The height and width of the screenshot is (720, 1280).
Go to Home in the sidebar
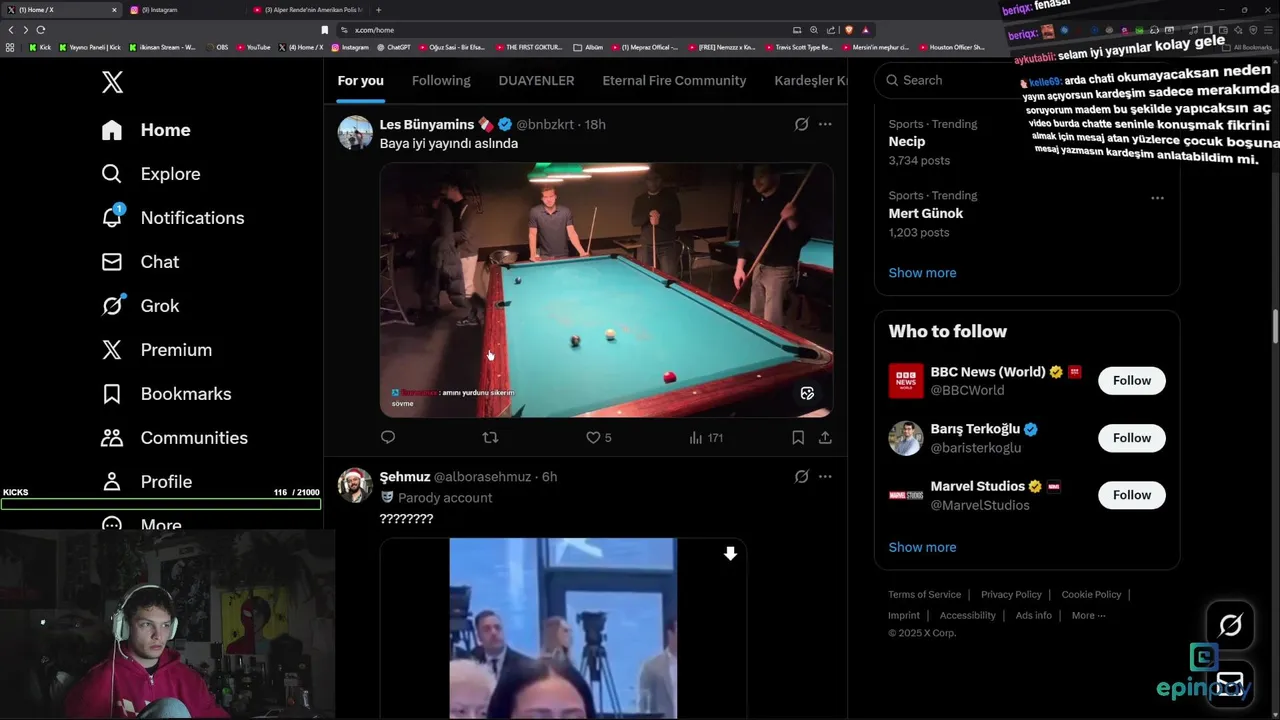146,130
